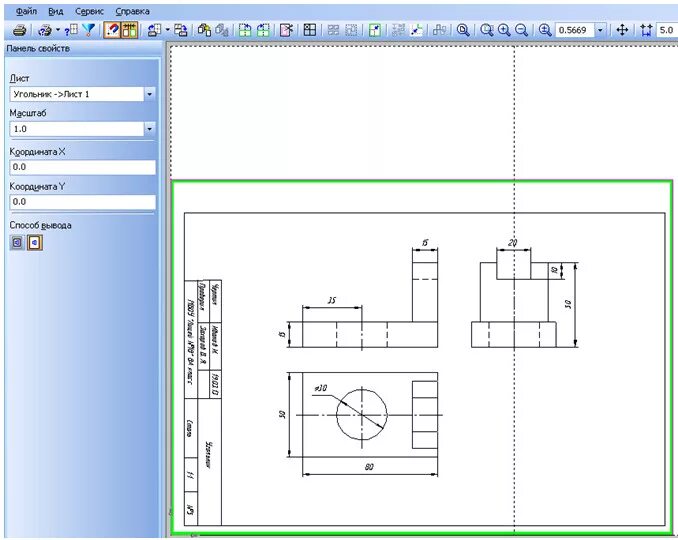Click the four-pane grid layout icon
Viewport: 678px width, 540px height.
click(x=310, y=30)
